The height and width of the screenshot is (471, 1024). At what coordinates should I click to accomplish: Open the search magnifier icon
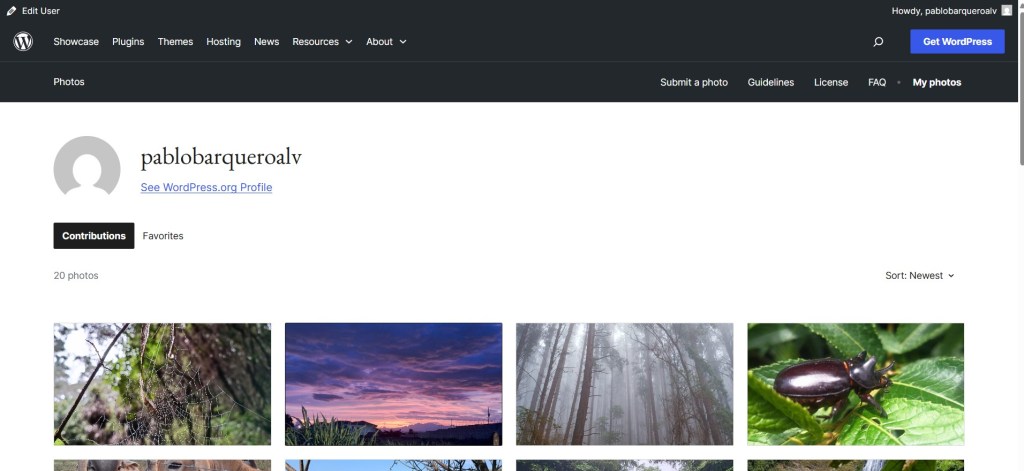click(878, 41)
